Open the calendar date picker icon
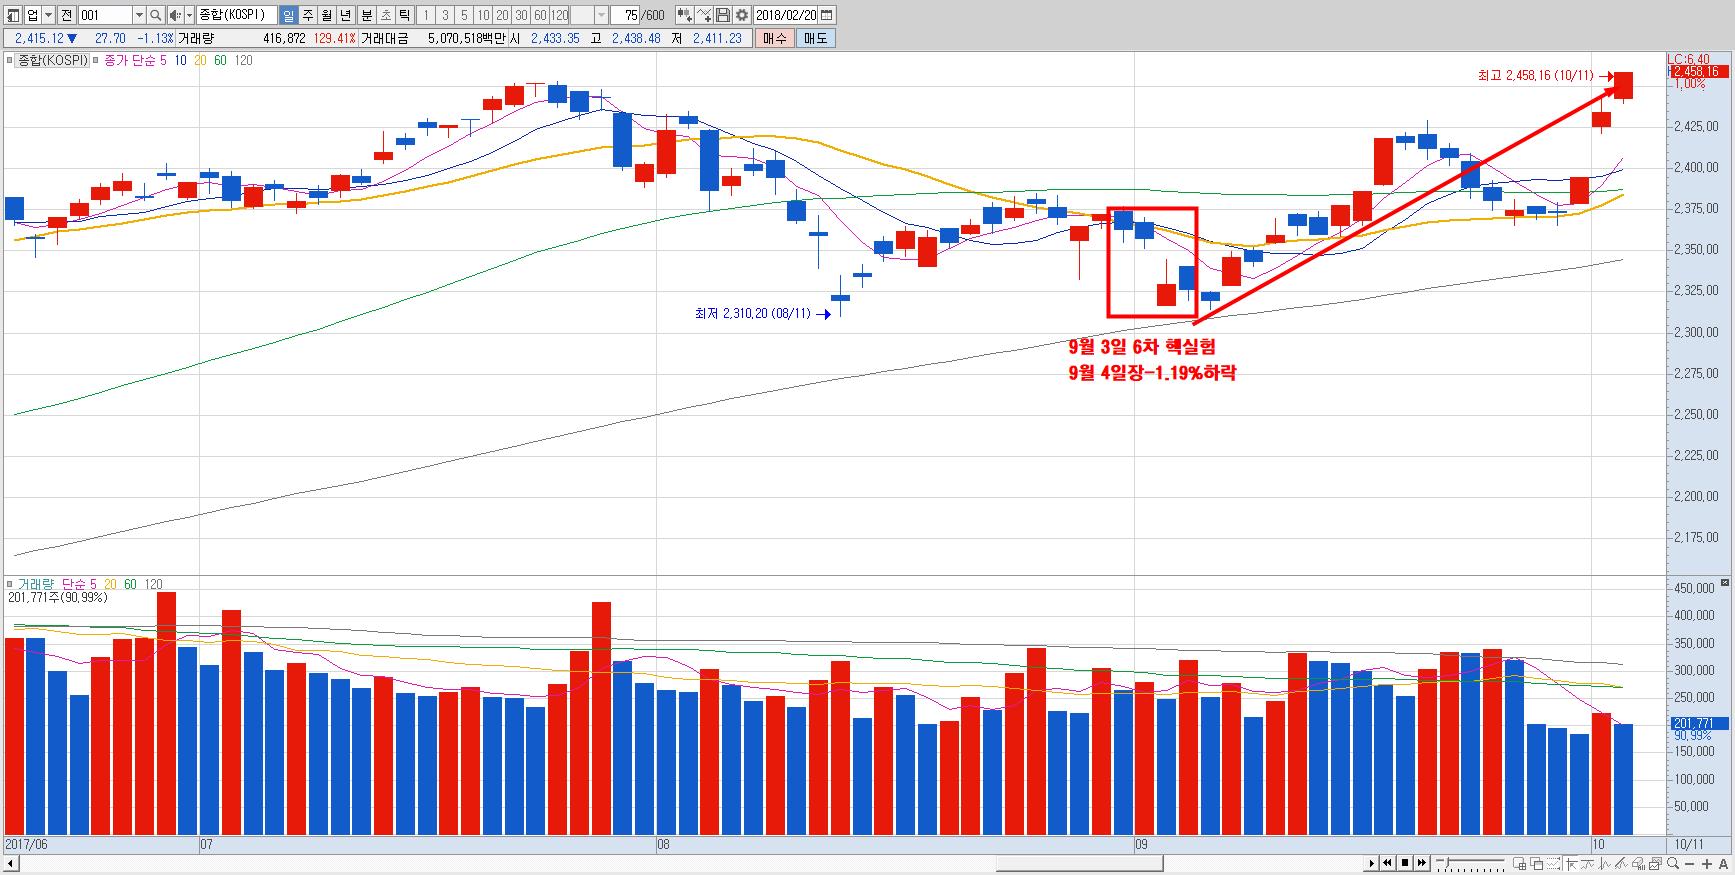 coord(826,15)
